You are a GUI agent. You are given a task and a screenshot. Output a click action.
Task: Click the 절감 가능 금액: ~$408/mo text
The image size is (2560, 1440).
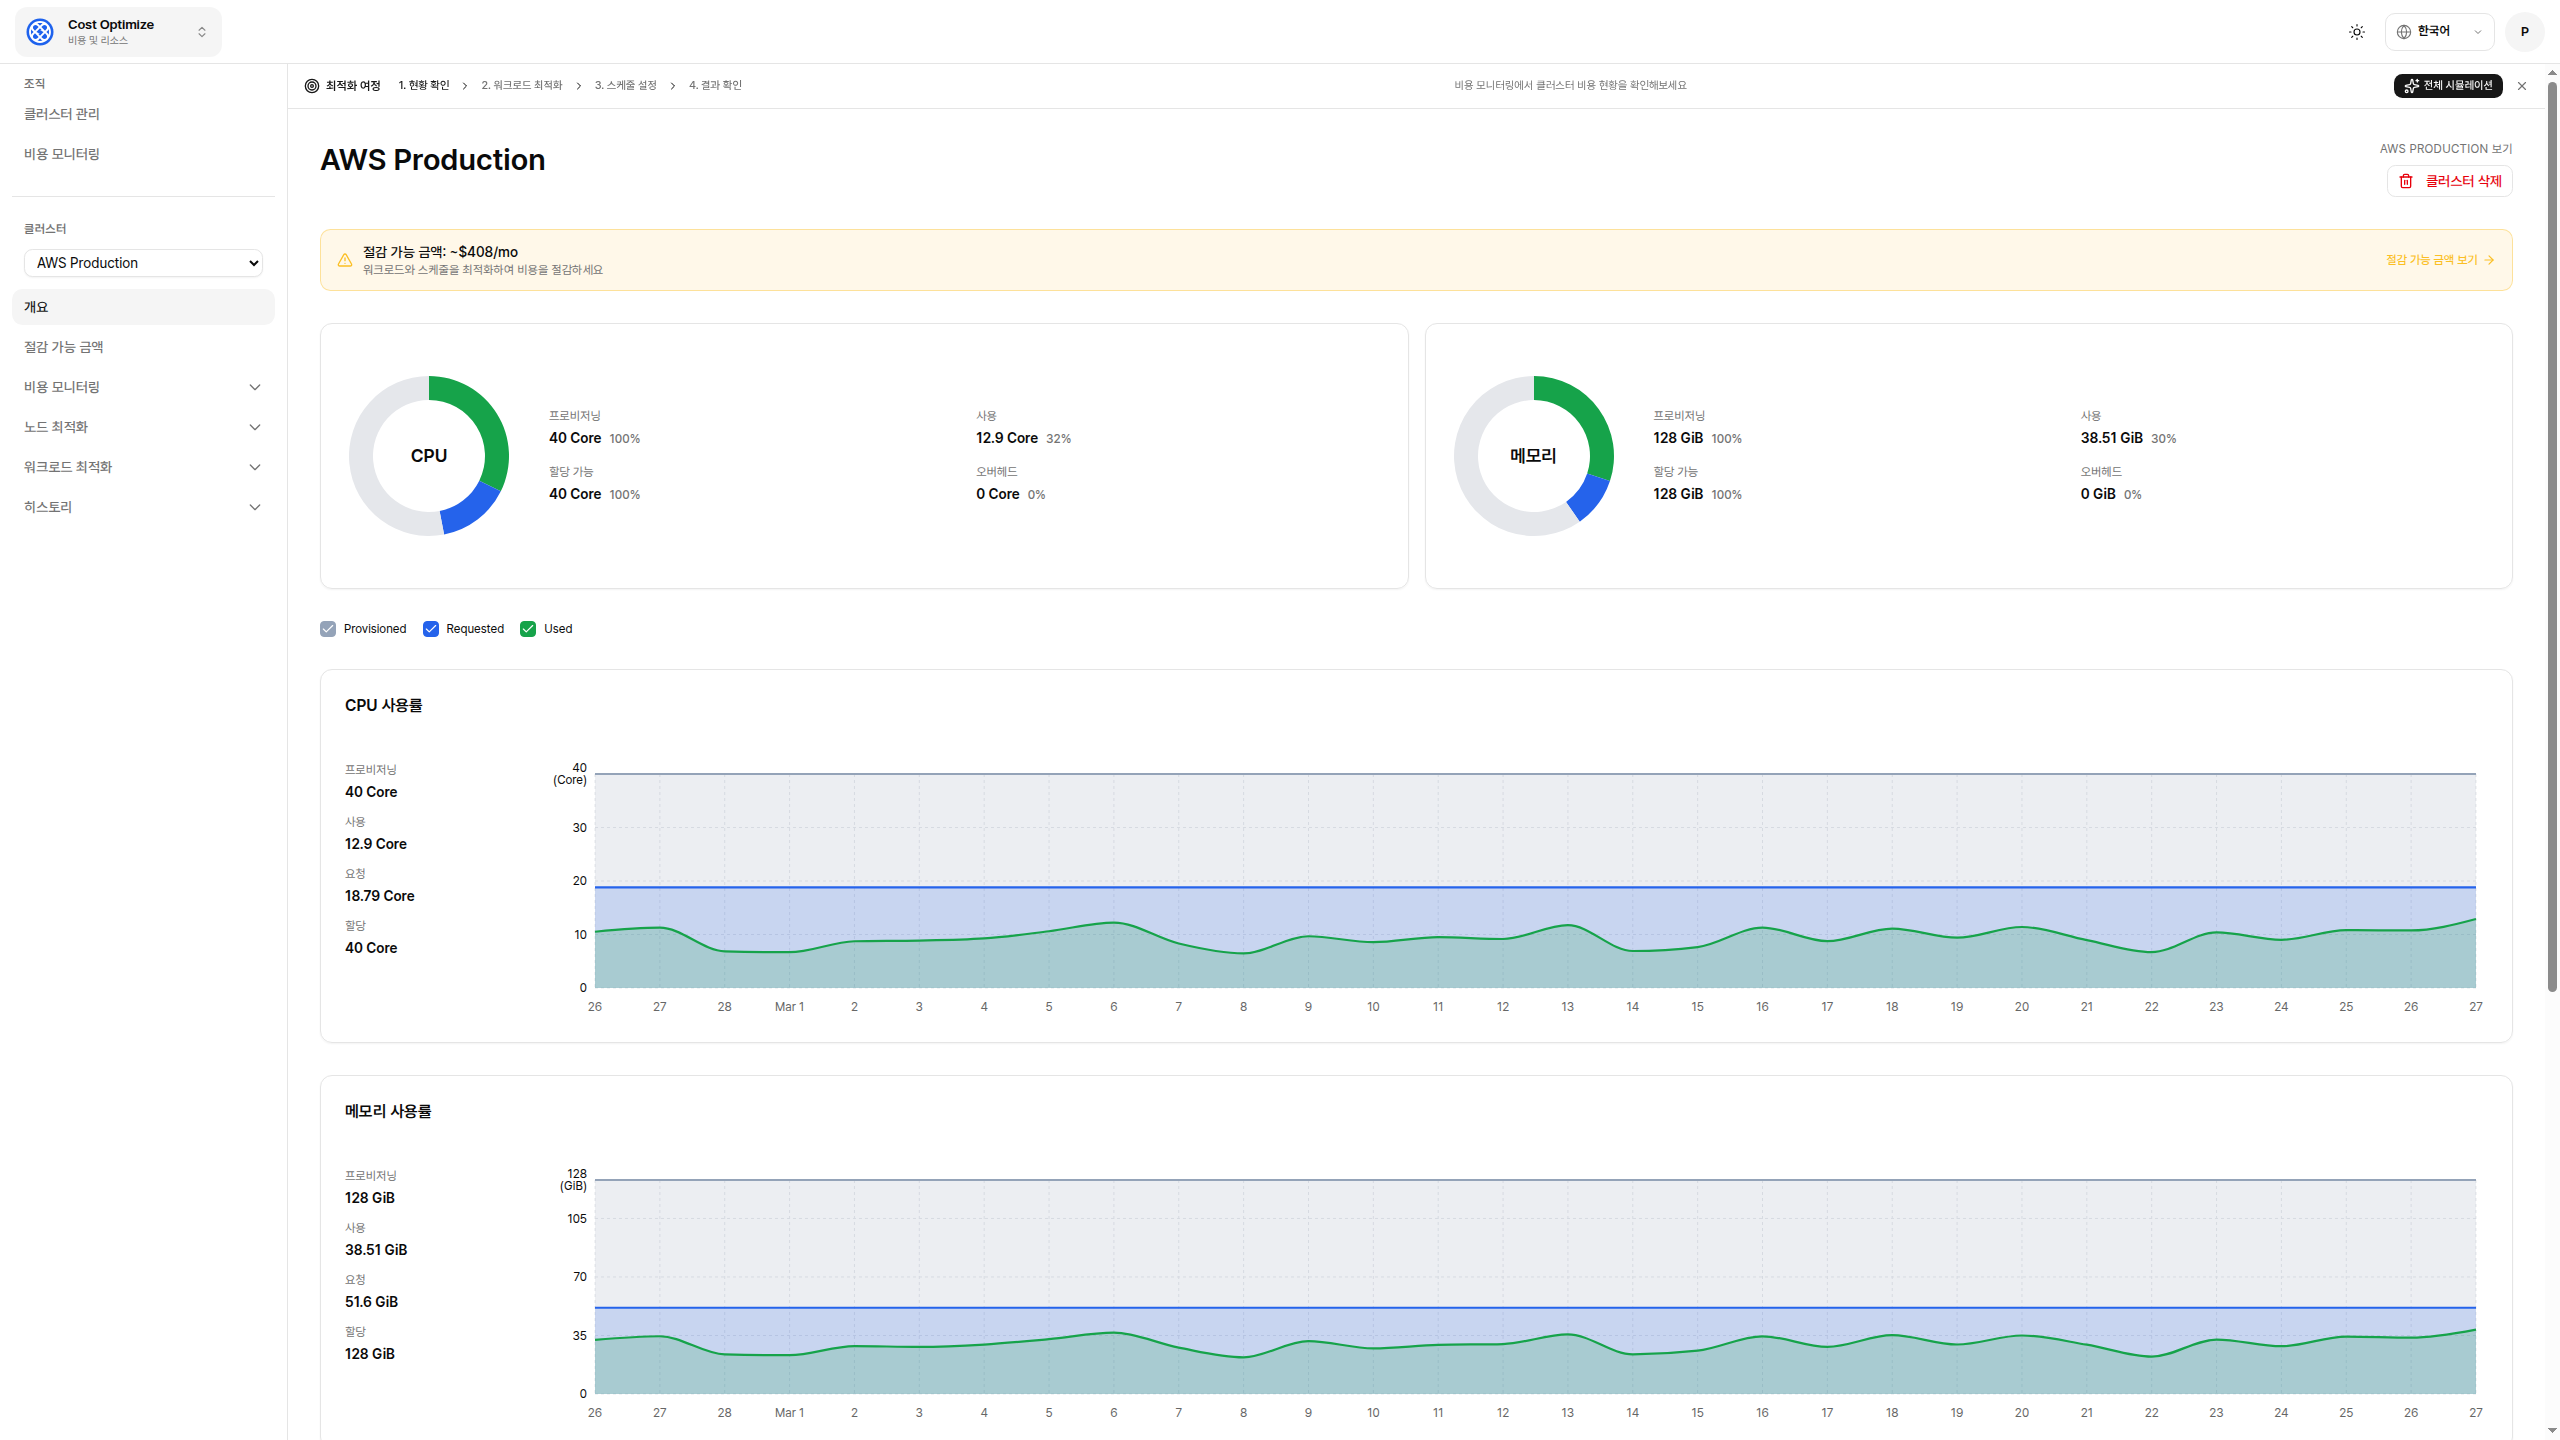[441, 252]
